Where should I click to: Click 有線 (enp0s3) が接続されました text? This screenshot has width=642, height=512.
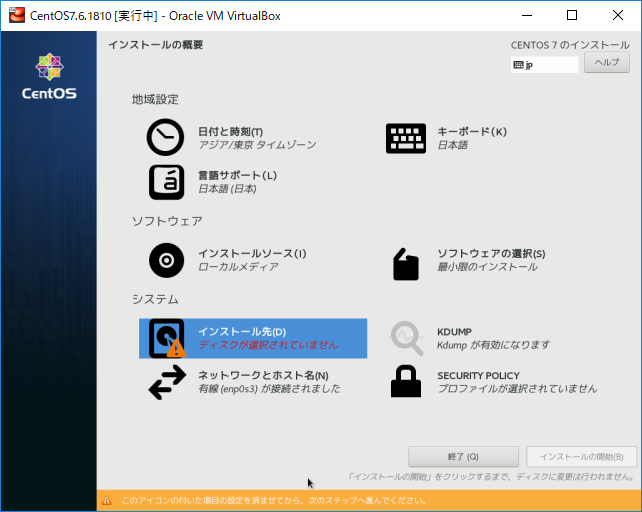point(269,388)
